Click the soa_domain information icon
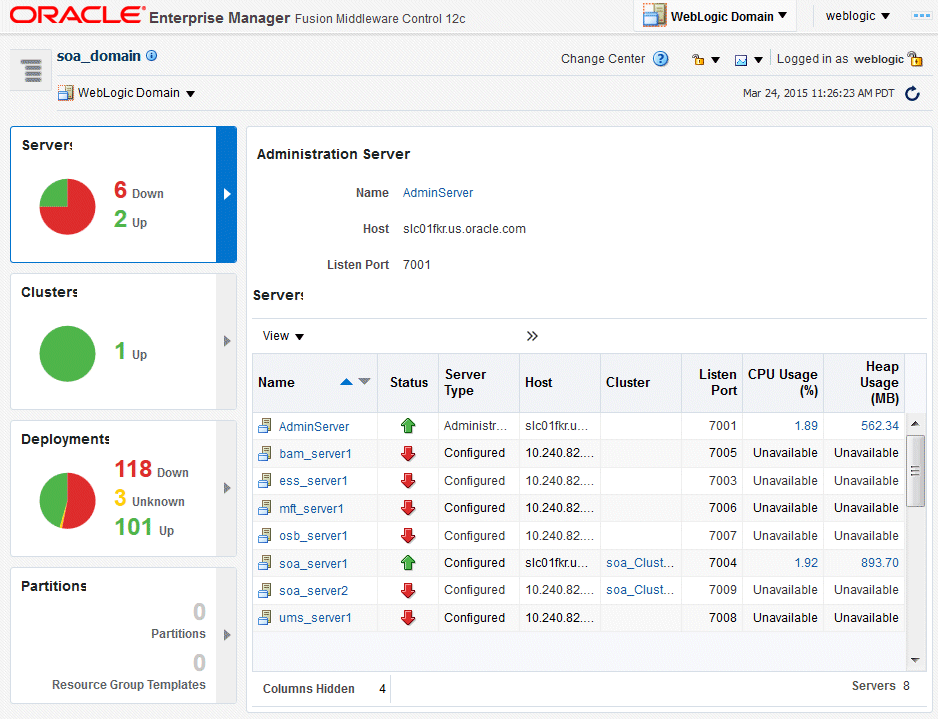Viewport: 938px width, 719px height. coord(152,56)
